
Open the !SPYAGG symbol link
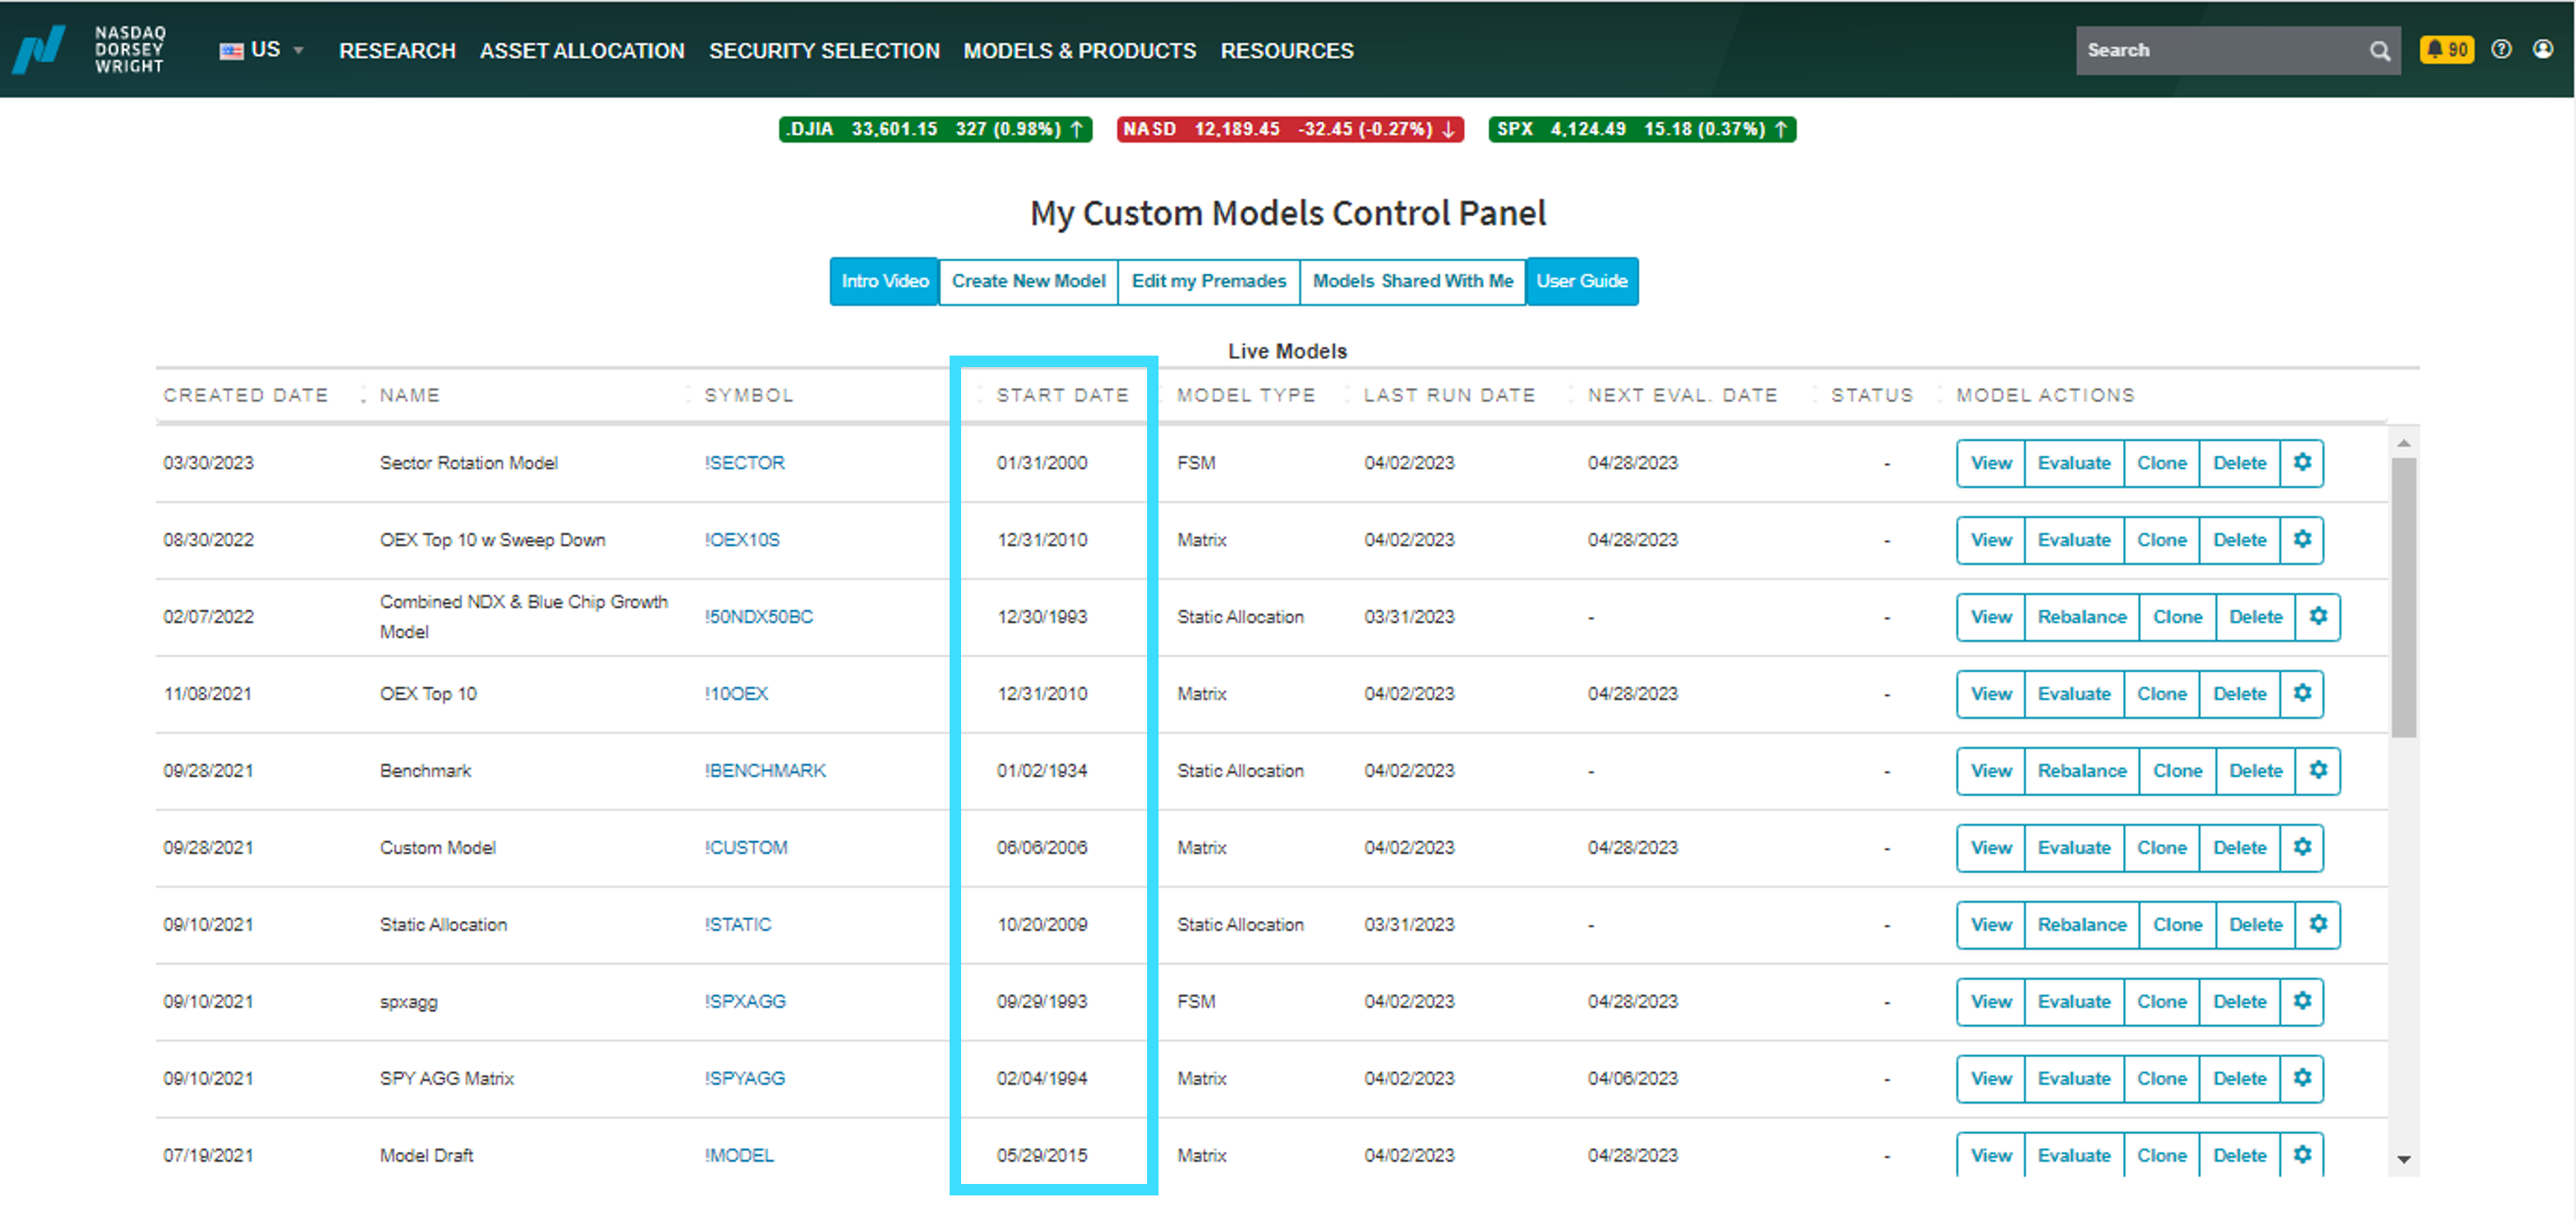745,1079
